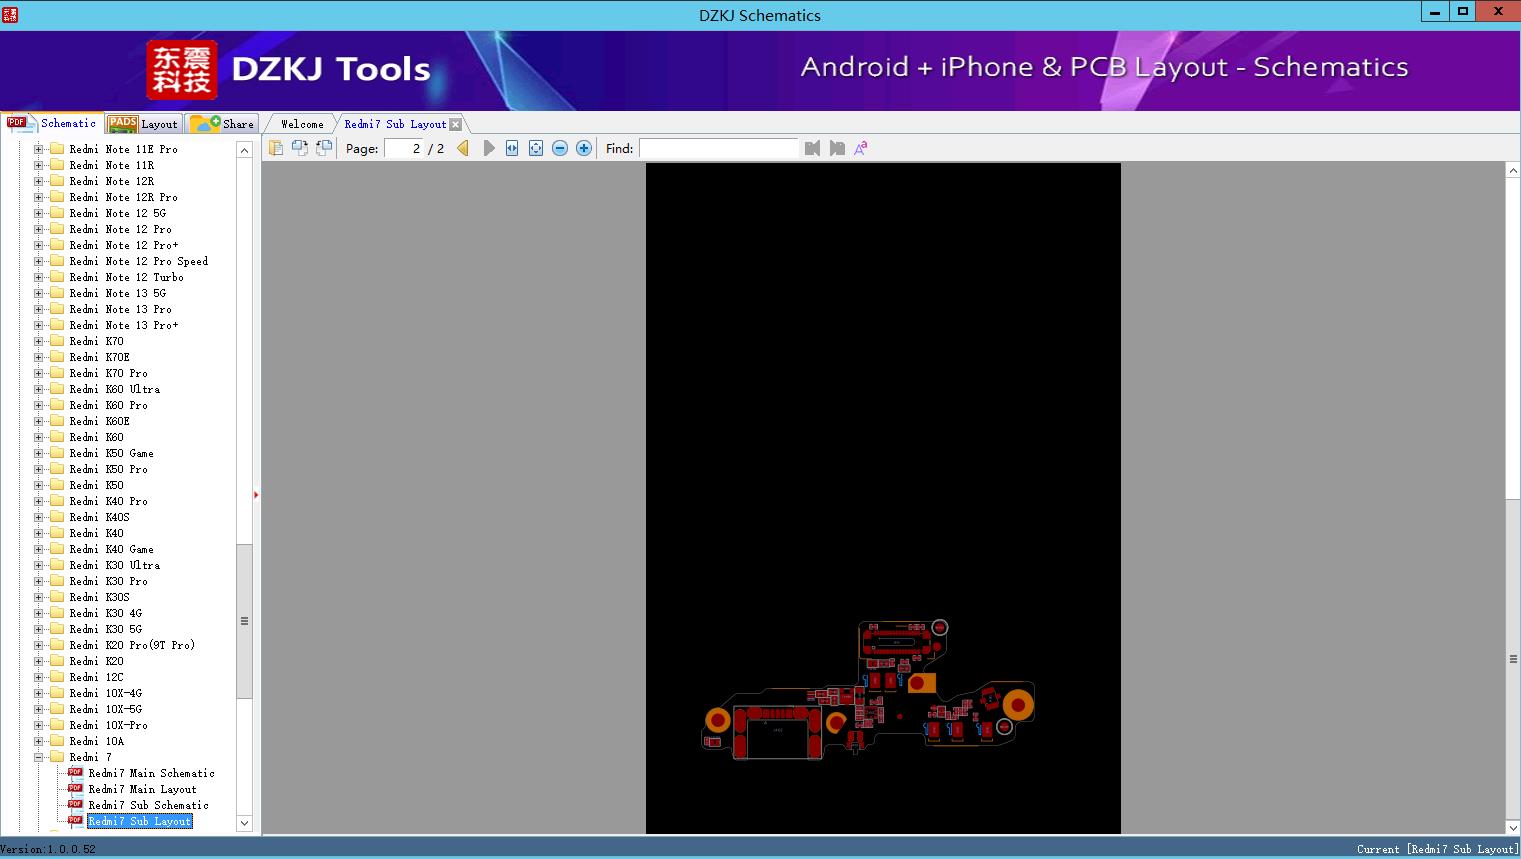1521x859 pixels.
Task: Click the Find search field
Action: [x=718, y=148]
